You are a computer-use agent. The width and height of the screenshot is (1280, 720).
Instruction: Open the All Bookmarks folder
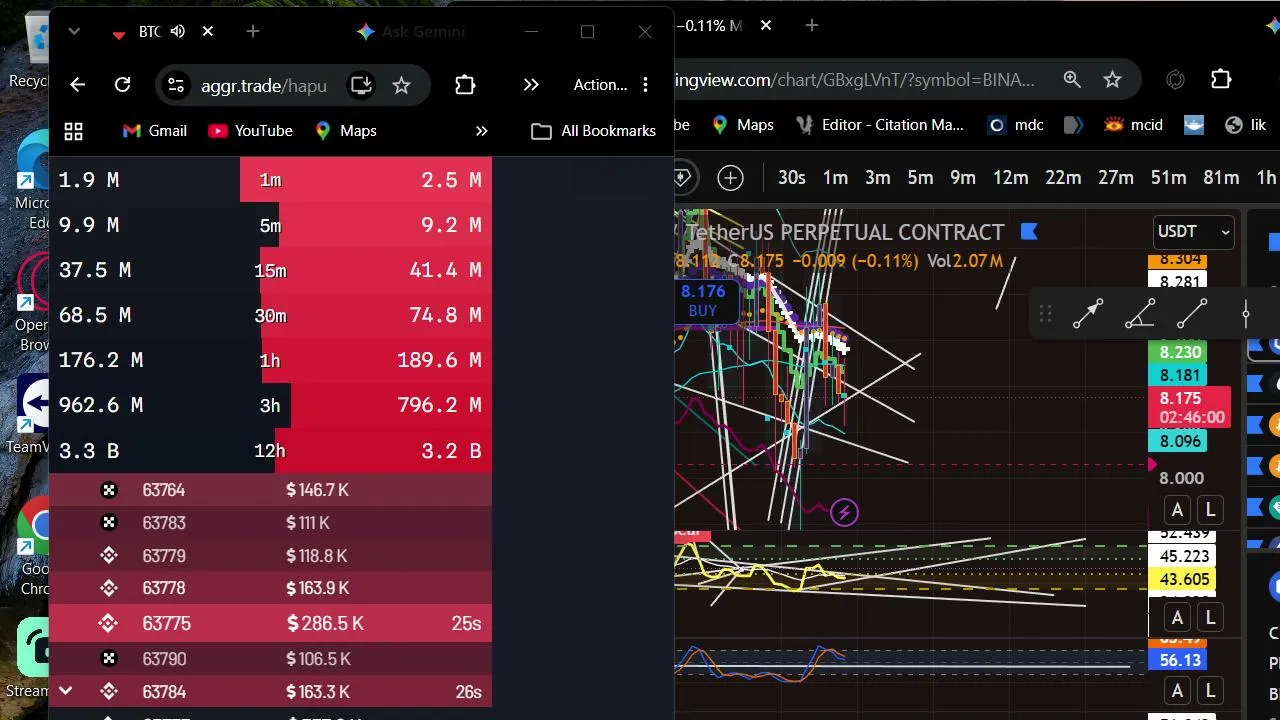(594, 131)
